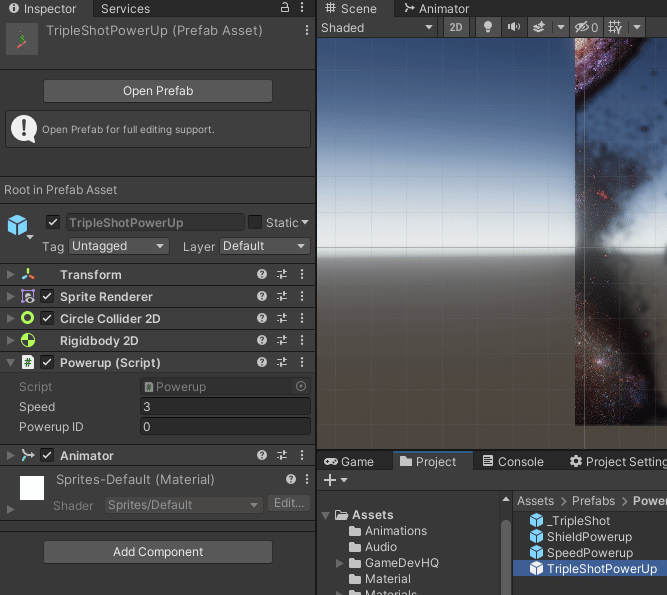Click the Open Prefab button

158,91
